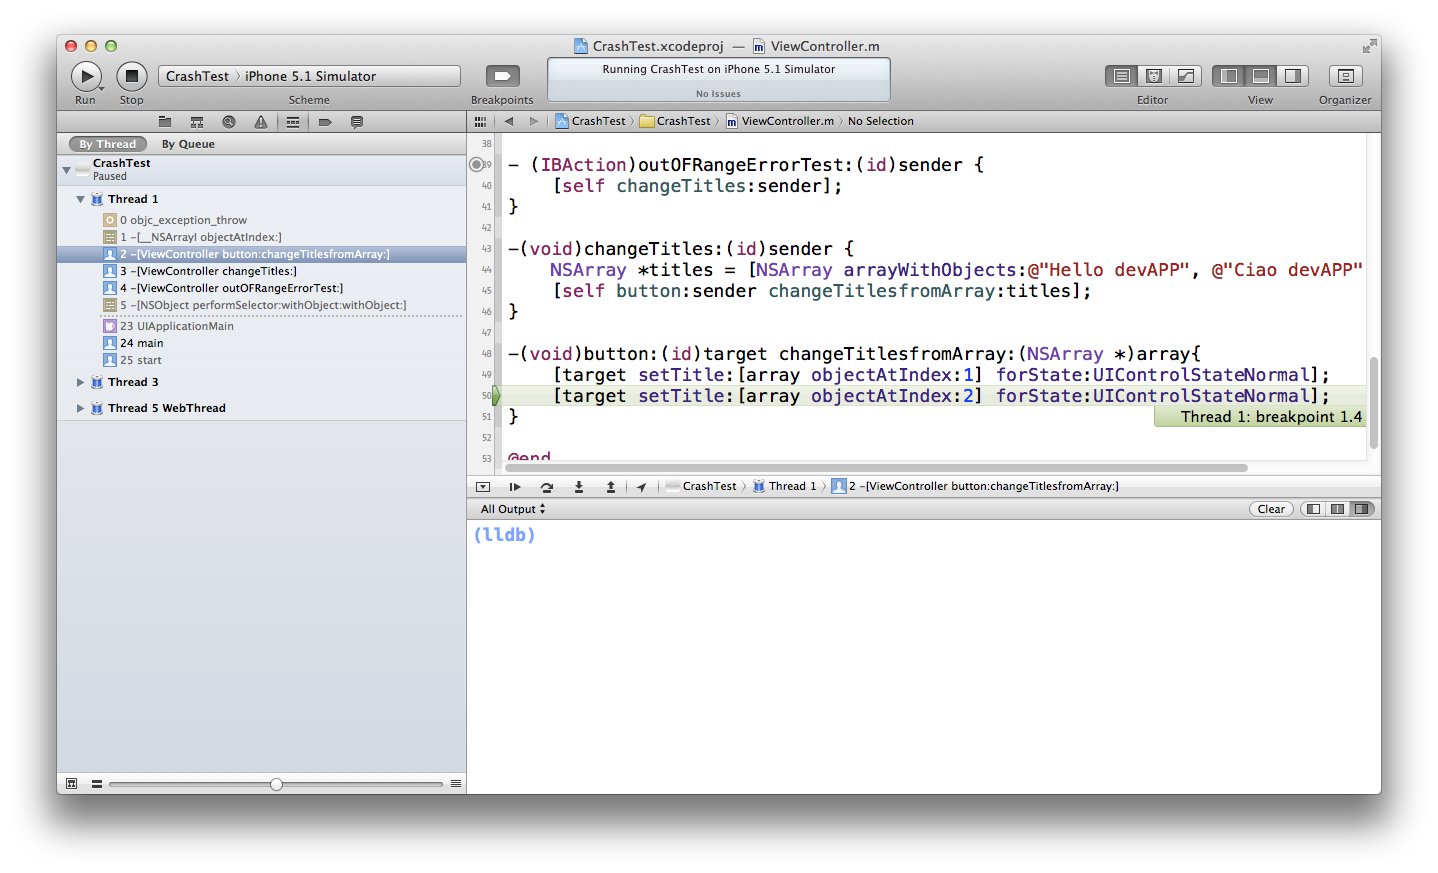This screenshot has height=873, width=1438.
Task: Open the Issue navigator warning icon
Action: click(261, 122)
